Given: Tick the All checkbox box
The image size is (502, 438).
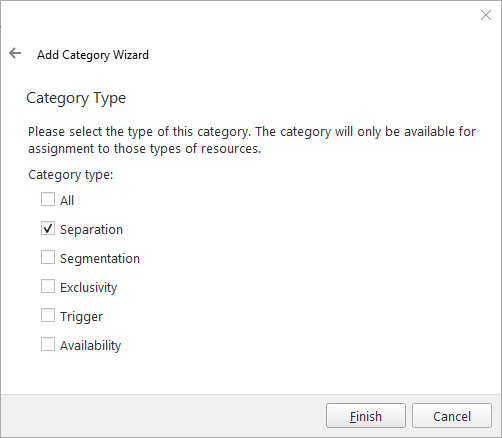Looking at the screenshot, I should tap(48, 199).
